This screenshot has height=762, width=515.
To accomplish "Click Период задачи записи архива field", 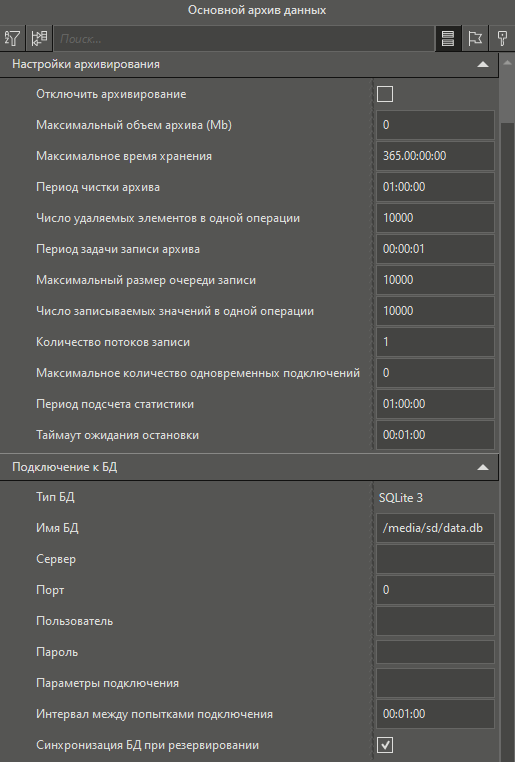I will [435, 249].
